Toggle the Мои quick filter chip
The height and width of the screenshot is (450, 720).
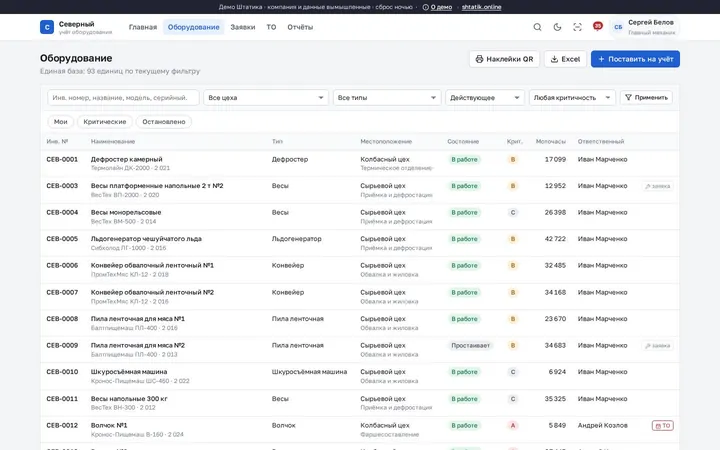click(x=61, y=122)
